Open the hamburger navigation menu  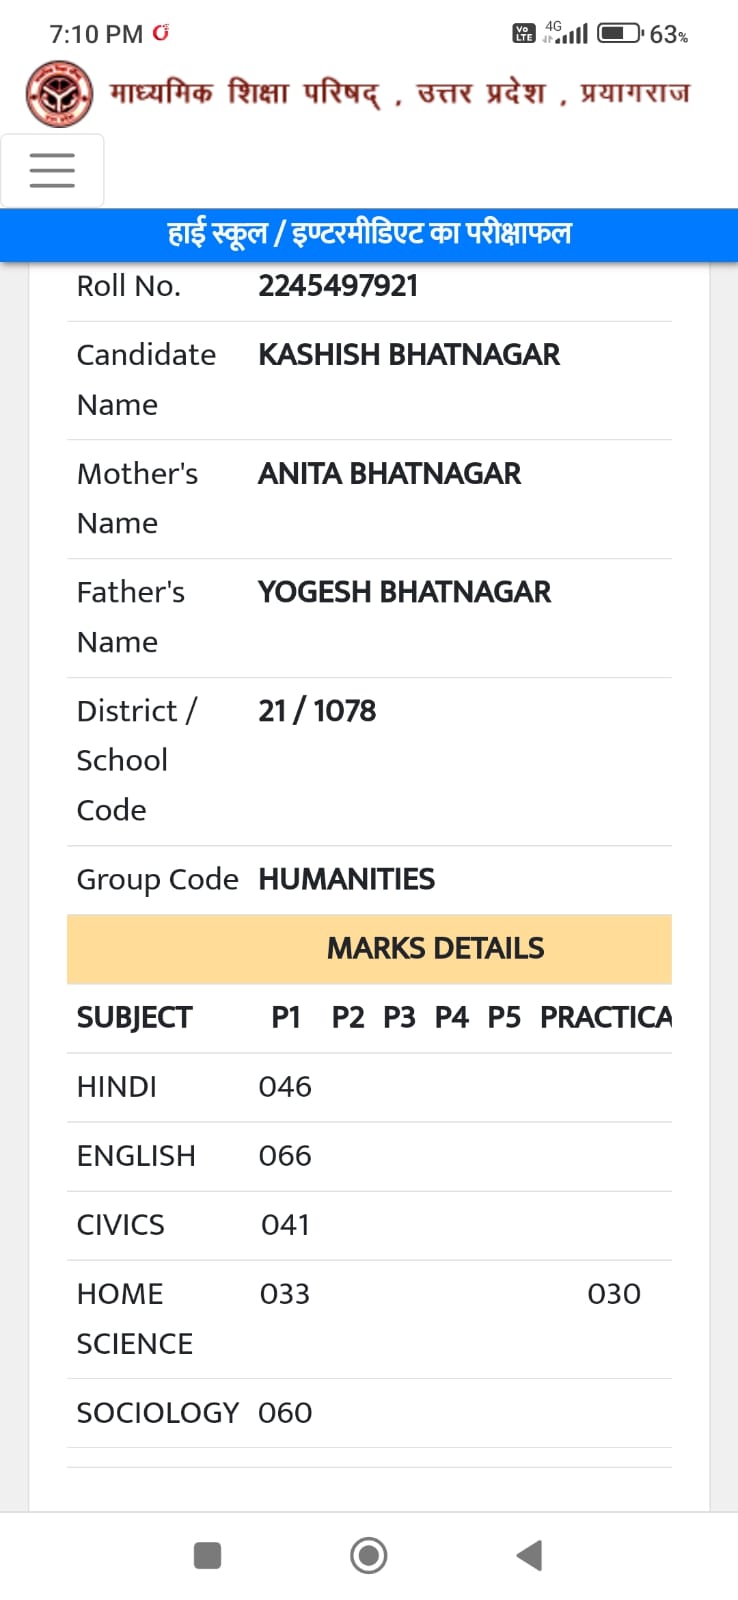pos(52,171)
